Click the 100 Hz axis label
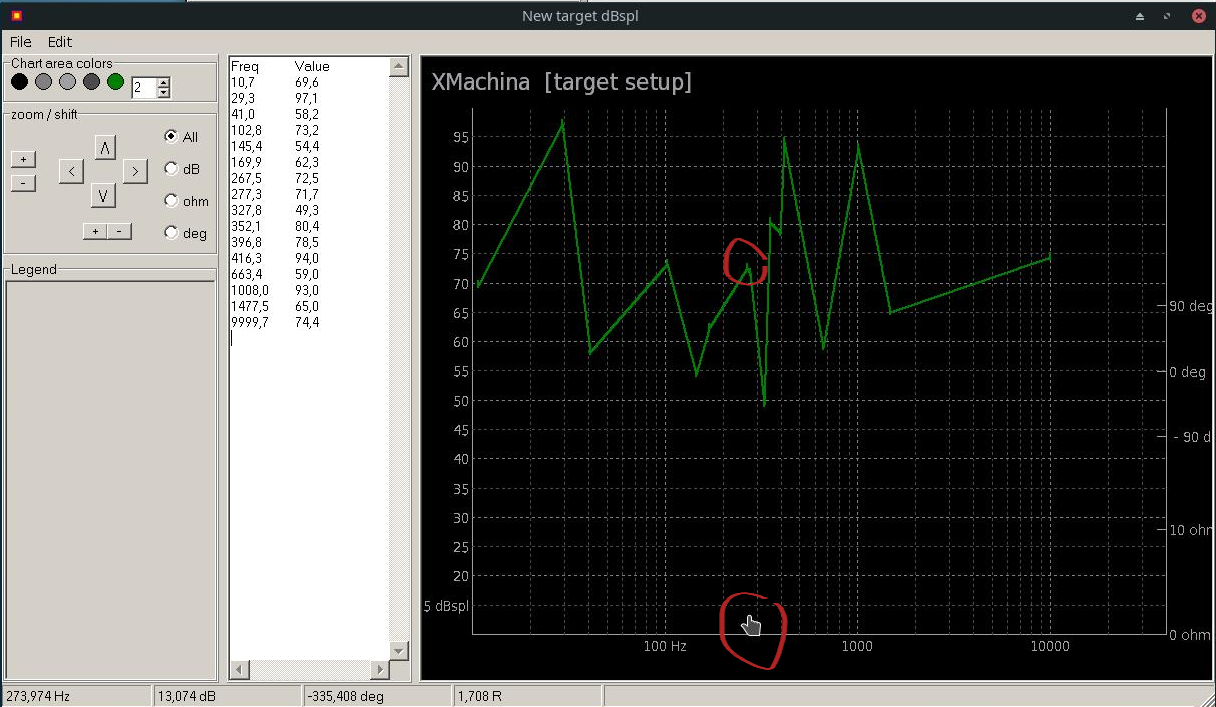1216x707 pixels. (x=665, y=646)
